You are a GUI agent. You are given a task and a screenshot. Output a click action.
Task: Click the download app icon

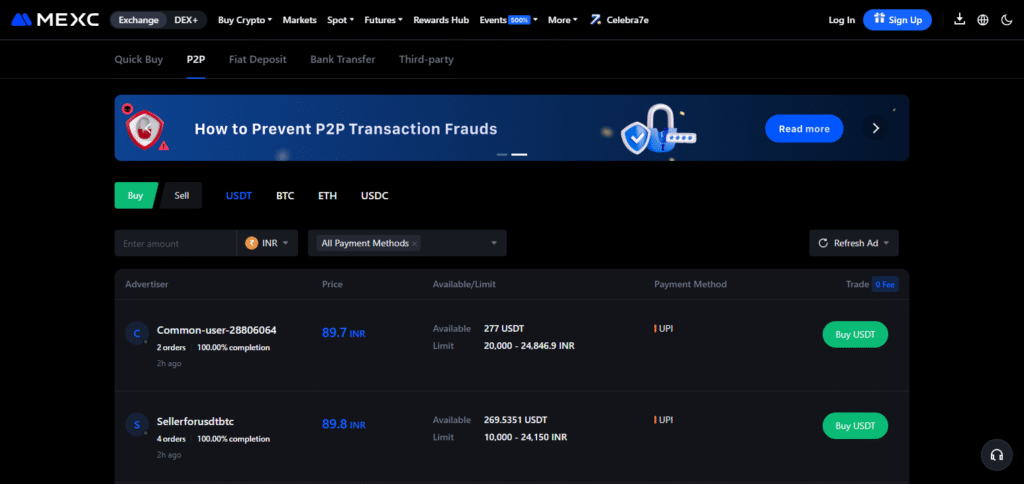click(x=959, y=20)
